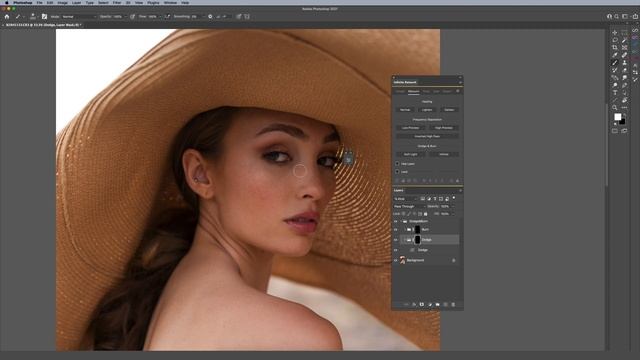Toggle airbrush build-up in options bar
640x360 pixels.
click(x=168, y=17)
